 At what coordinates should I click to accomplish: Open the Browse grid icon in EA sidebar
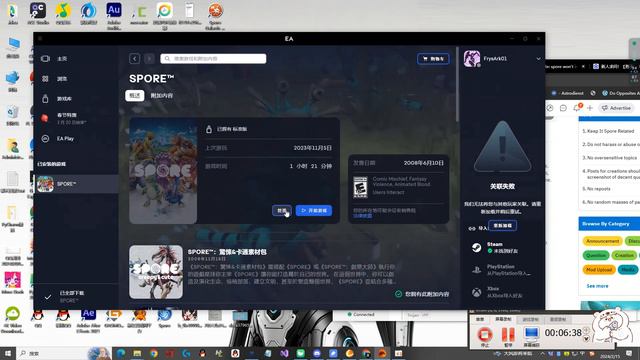(45, 79)
